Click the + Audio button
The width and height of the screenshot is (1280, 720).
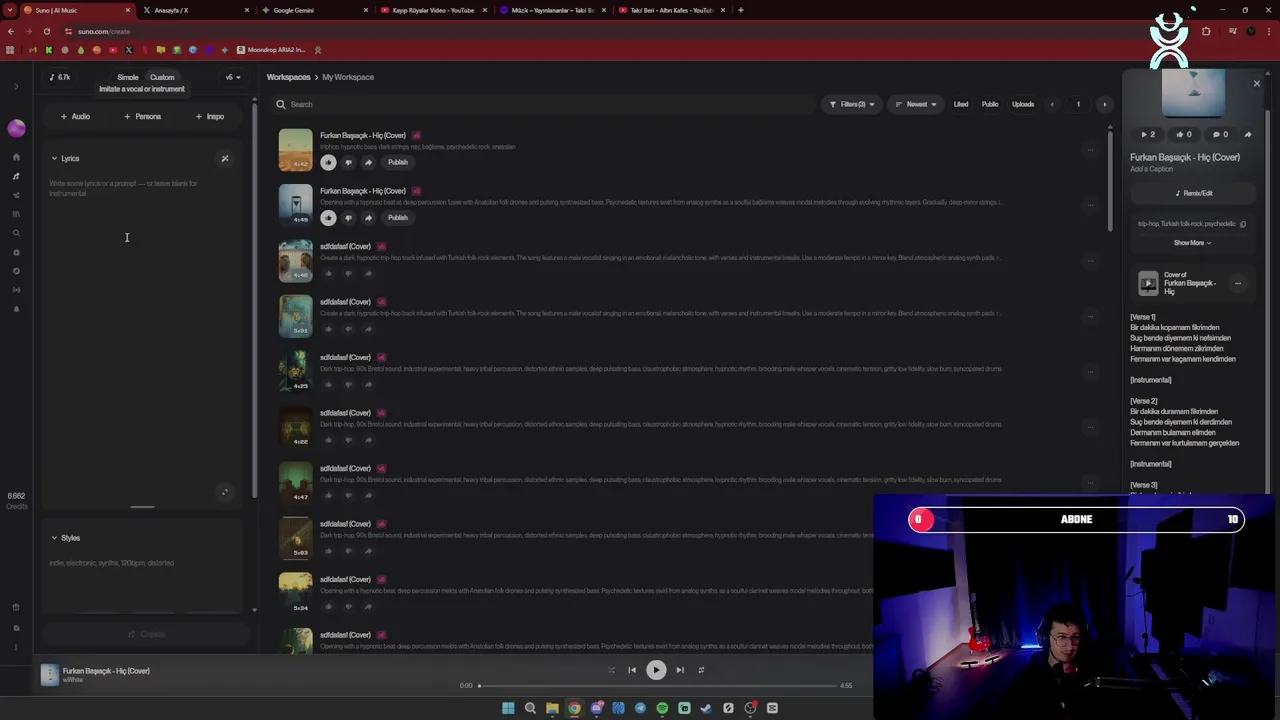pos(75,116)
